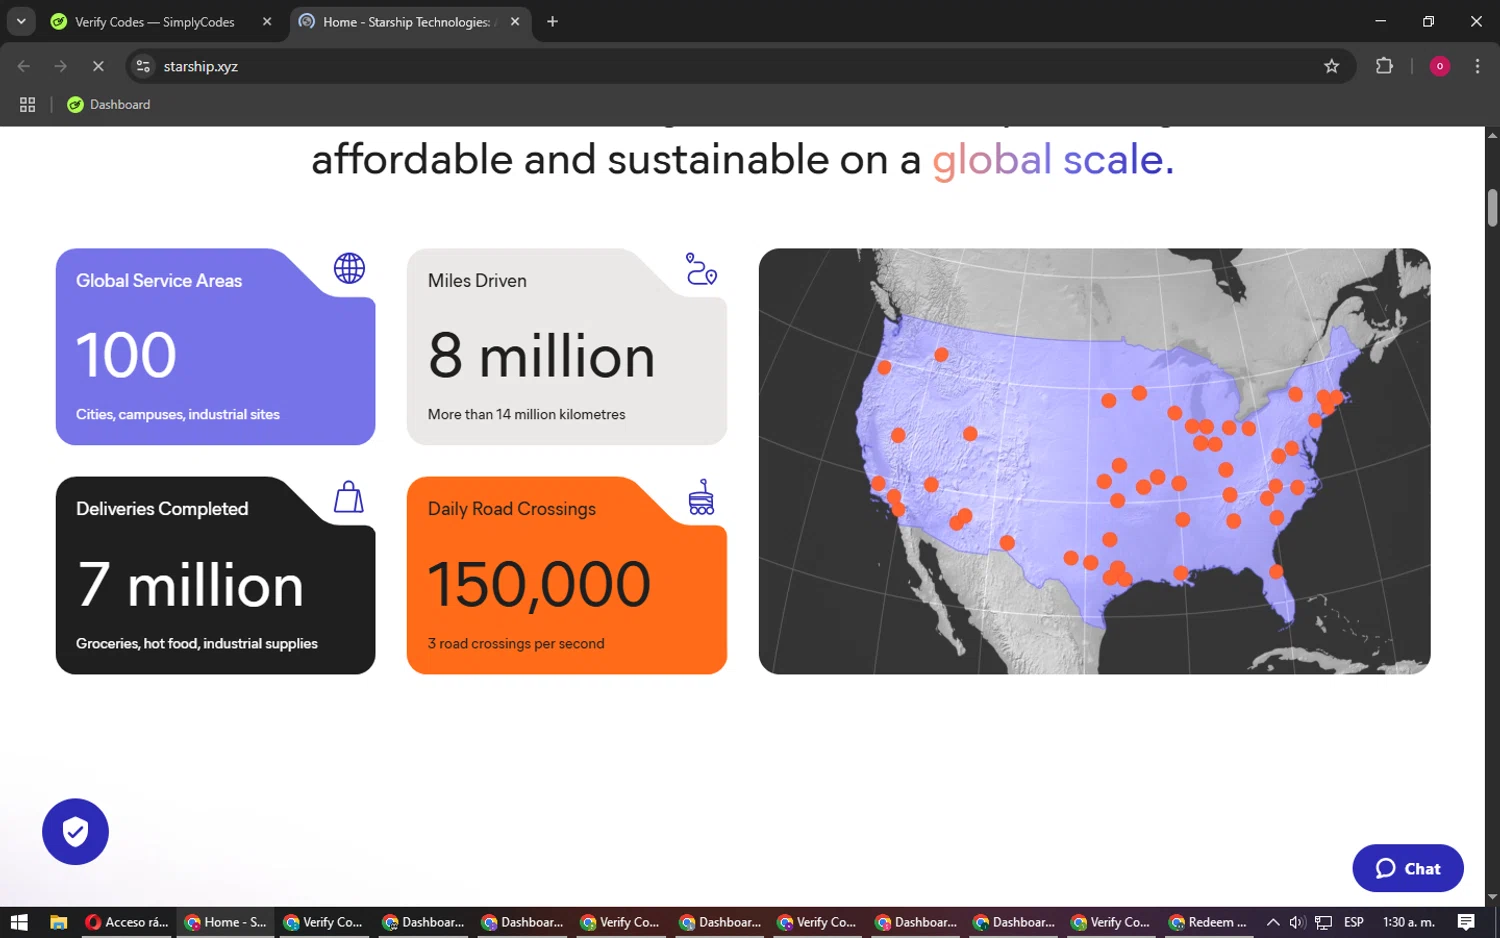1500x938 pixels.
Task: Open the Chrome profile avatar
Action: click(x=1440, y=66)
